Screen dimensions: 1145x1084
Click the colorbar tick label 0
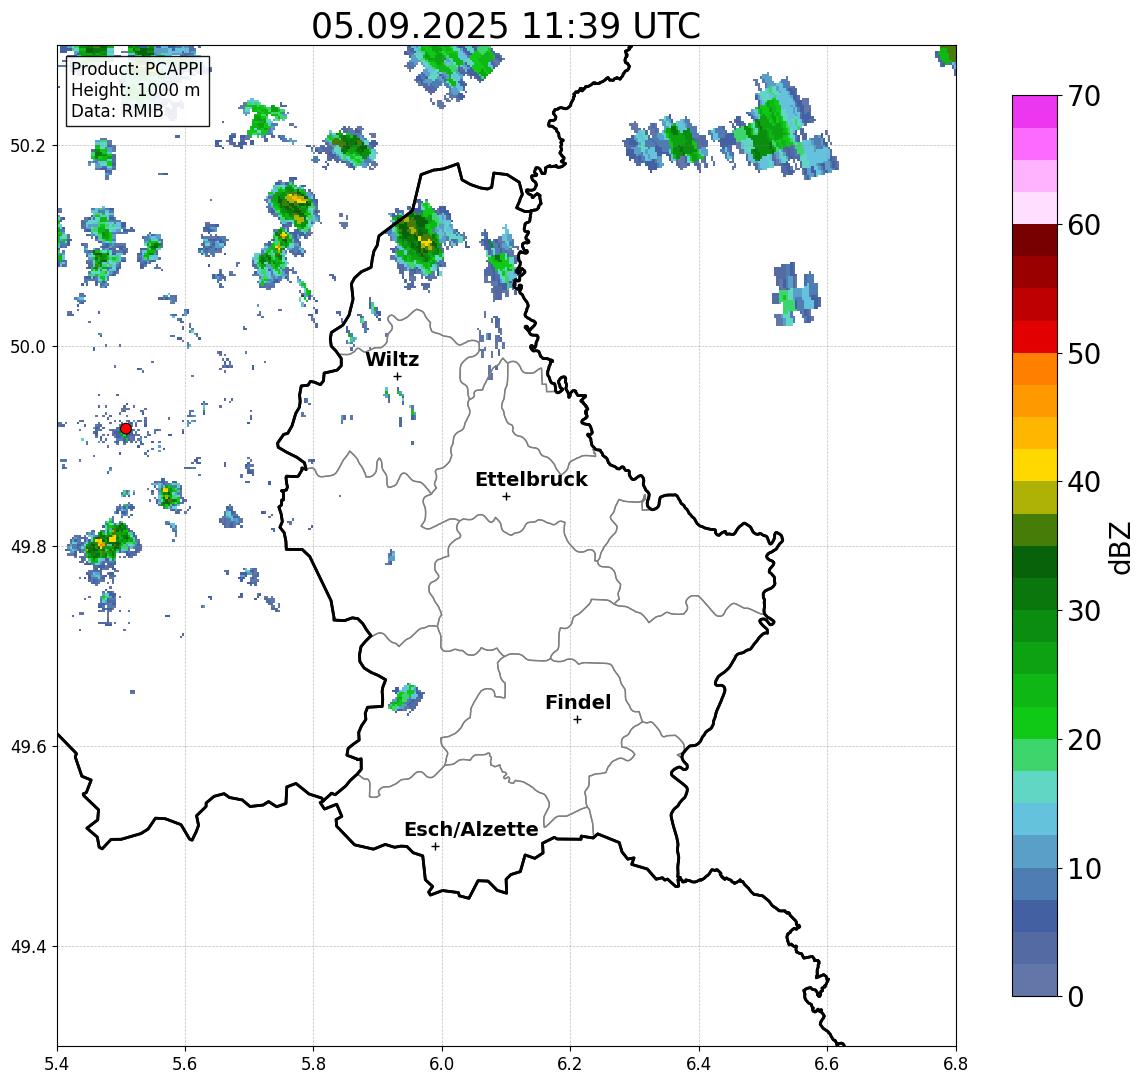click(1076, 996)
